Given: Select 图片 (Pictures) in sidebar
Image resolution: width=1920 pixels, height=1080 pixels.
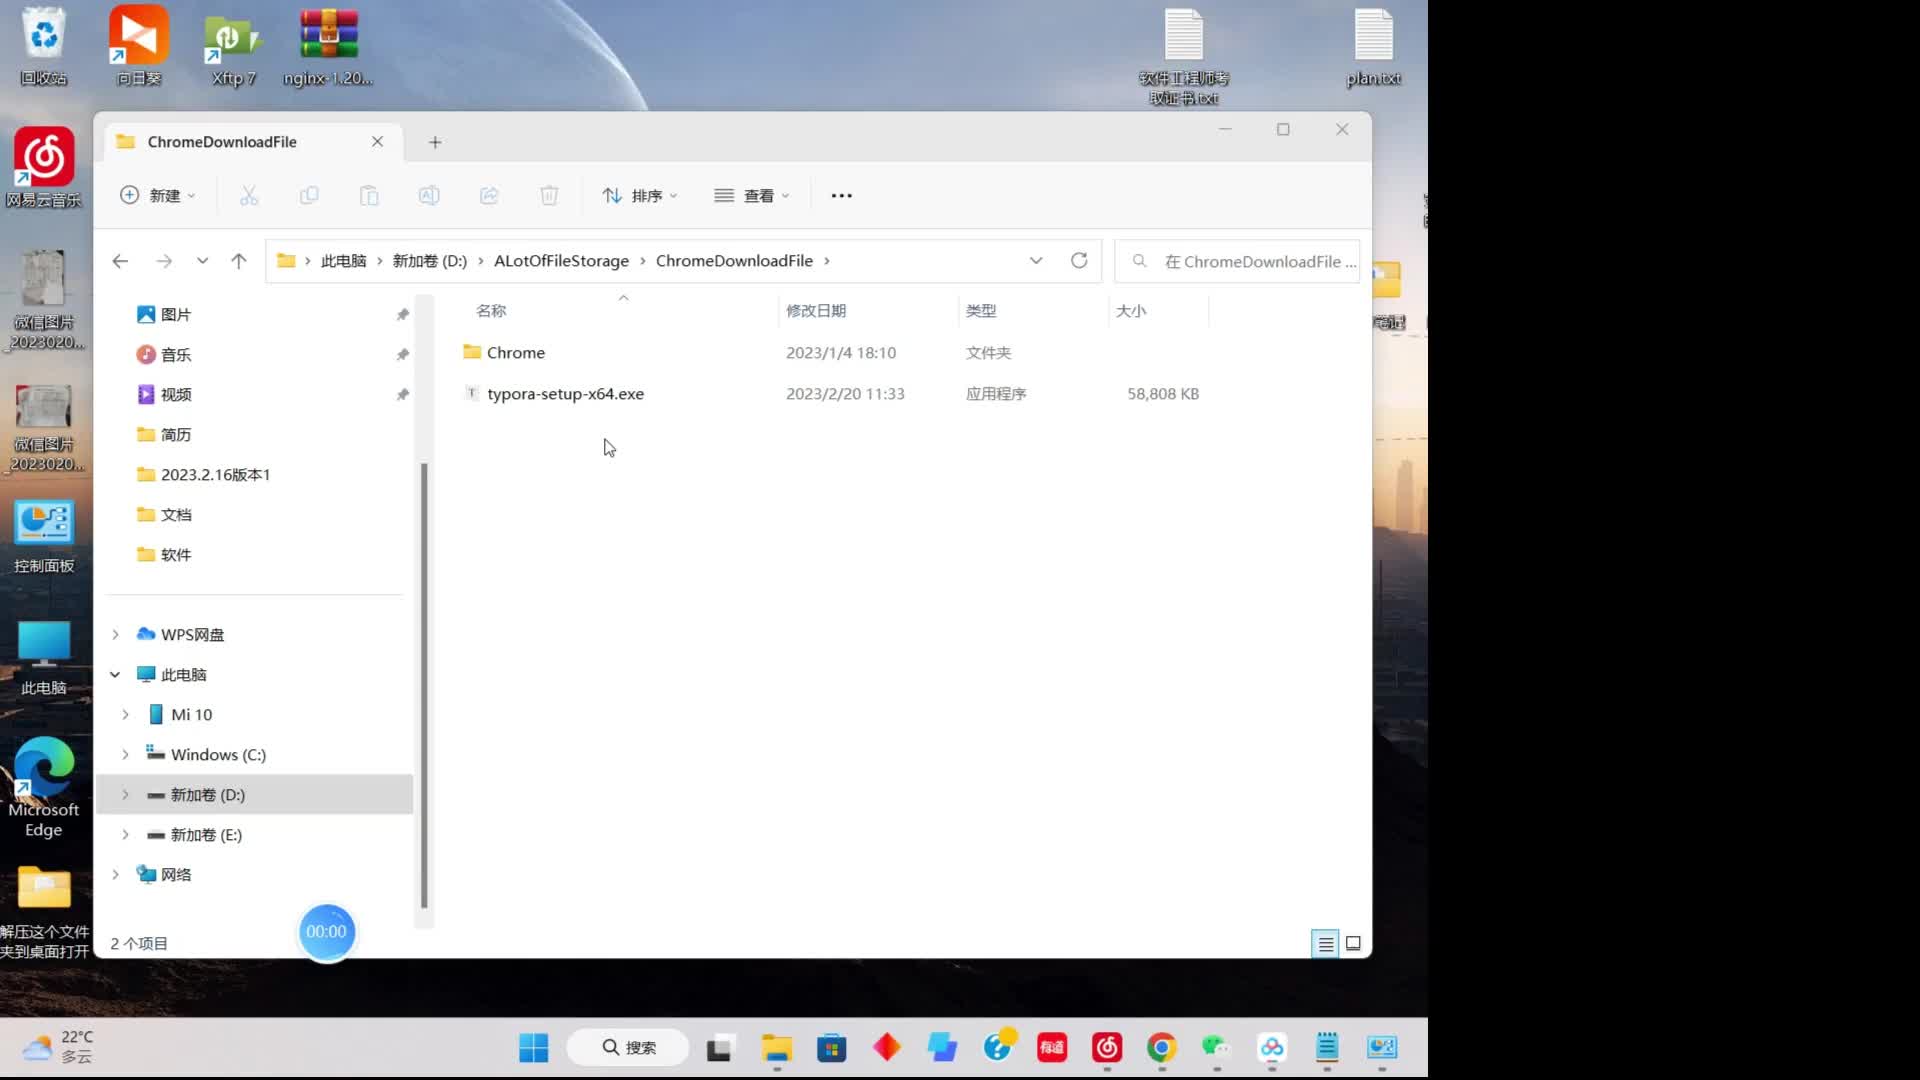Looking at the screenshot, I should (x=177, y=314).
